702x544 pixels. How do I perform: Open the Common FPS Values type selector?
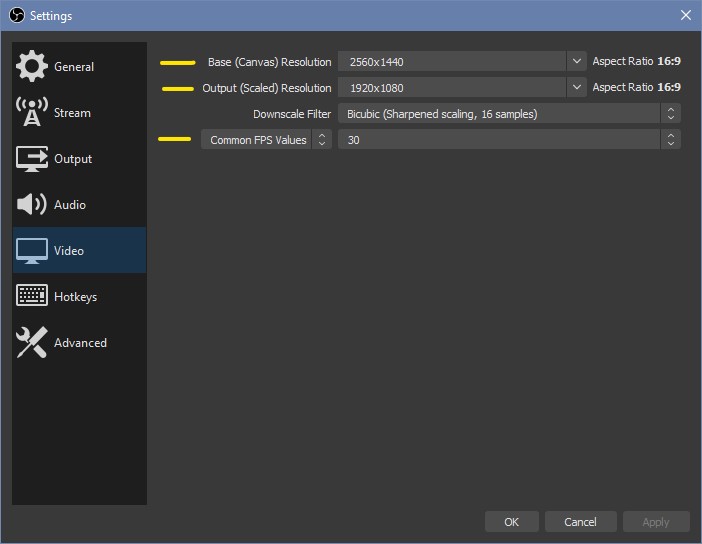pos(266,140)
